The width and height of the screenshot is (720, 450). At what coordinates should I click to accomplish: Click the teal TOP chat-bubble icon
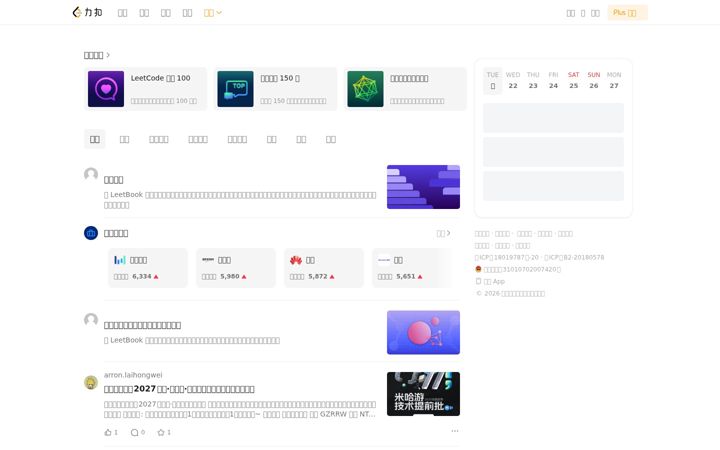coord(236,89)
